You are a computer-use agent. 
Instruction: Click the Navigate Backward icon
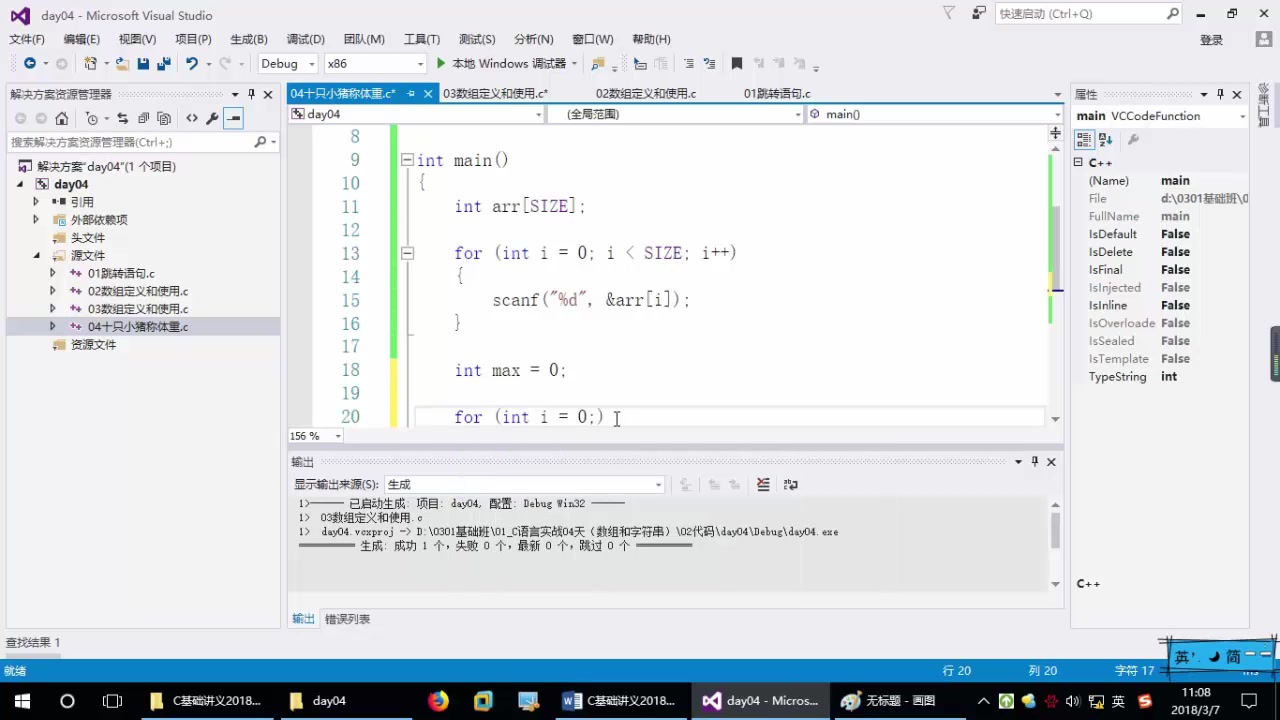[30, 63]
